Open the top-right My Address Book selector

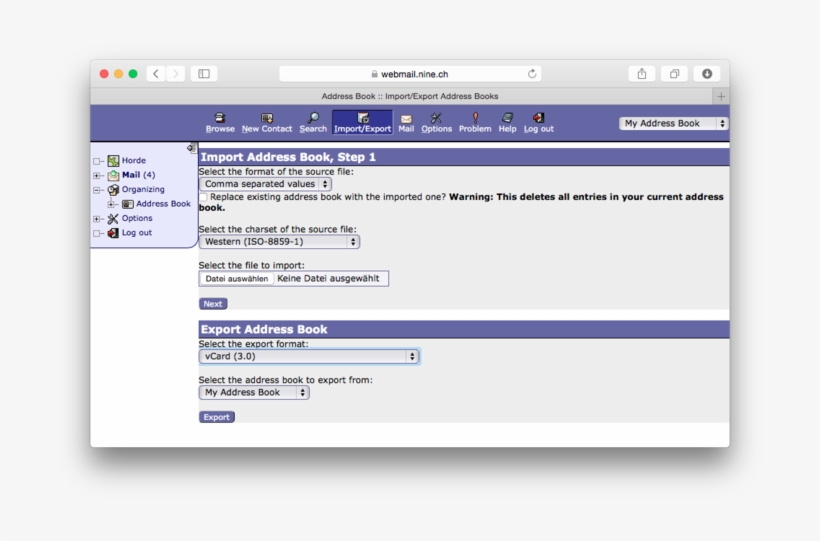point(674,123)
